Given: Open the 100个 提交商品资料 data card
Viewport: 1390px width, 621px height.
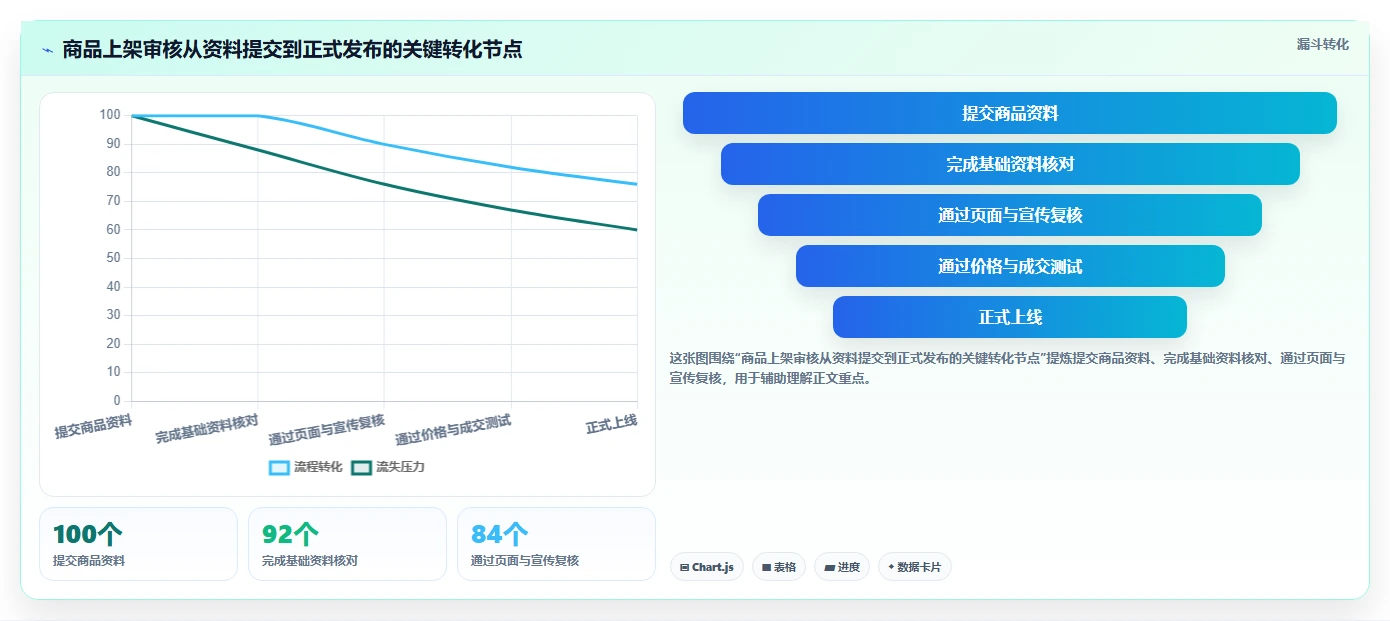Looking at the screenshot, I should pos(138,544).
